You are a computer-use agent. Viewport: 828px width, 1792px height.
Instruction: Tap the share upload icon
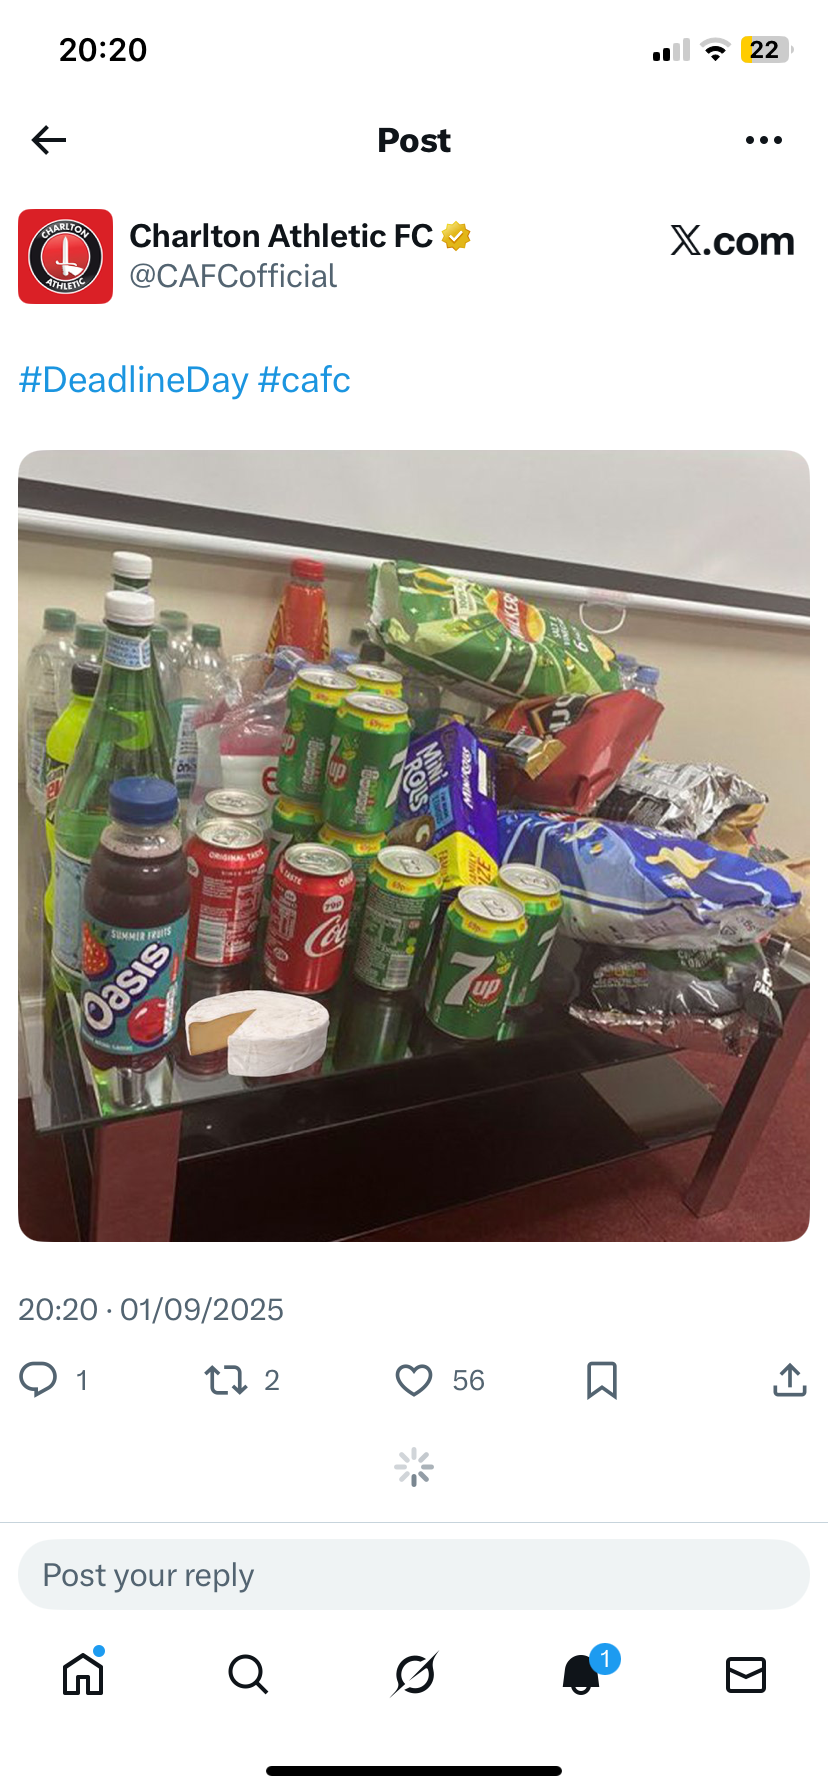(x=789, y=1380)
